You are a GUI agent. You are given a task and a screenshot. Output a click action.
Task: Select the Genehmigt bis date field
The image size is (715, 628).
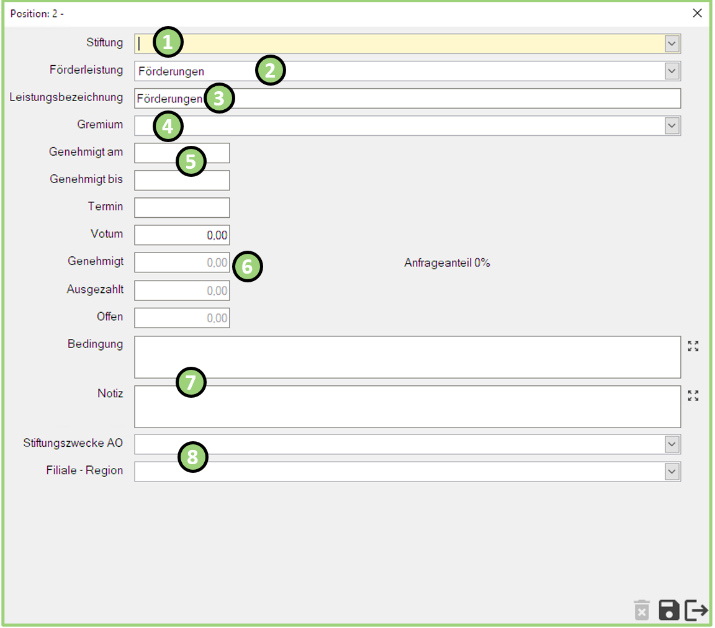click(182, 180)
